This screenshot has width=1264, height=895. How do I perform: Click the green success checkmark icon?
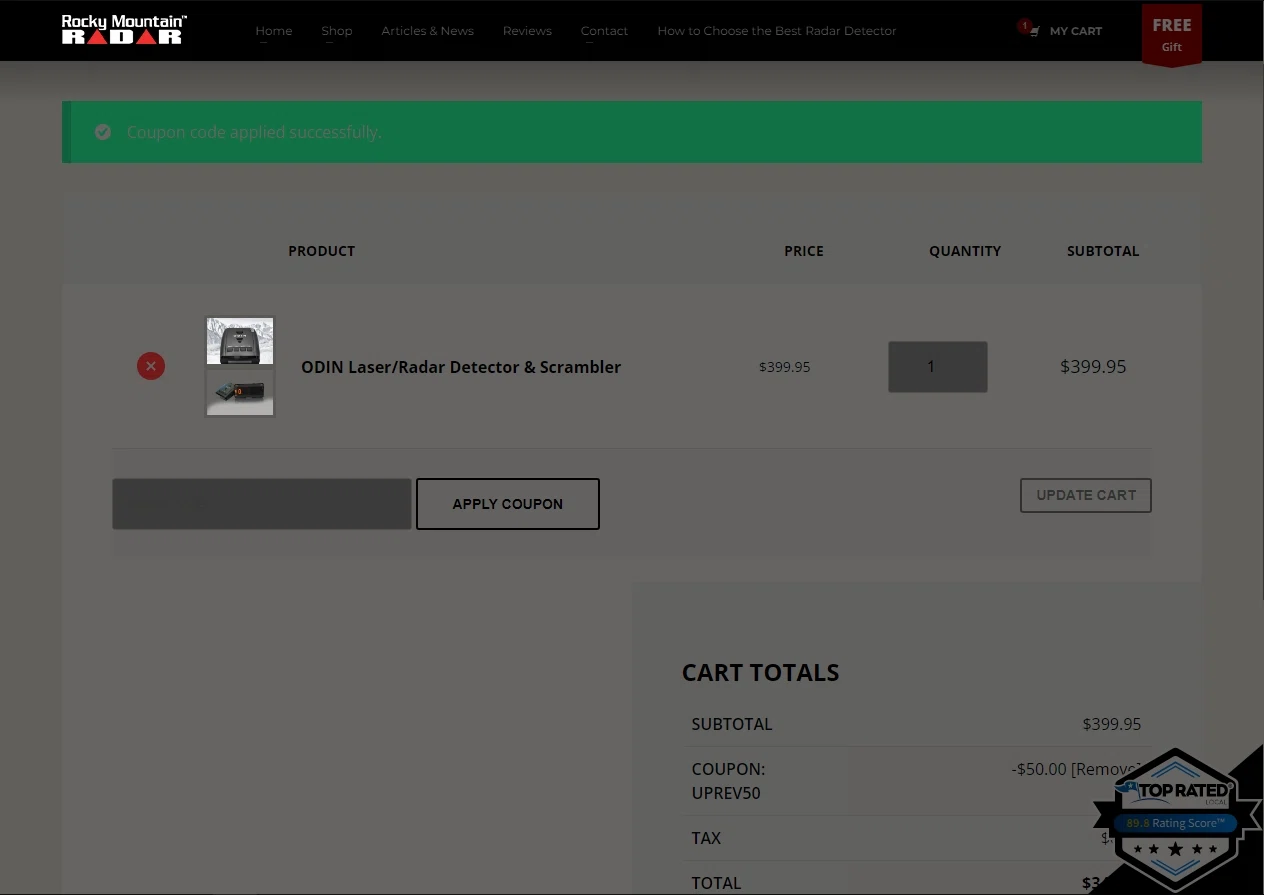(103, 132)
